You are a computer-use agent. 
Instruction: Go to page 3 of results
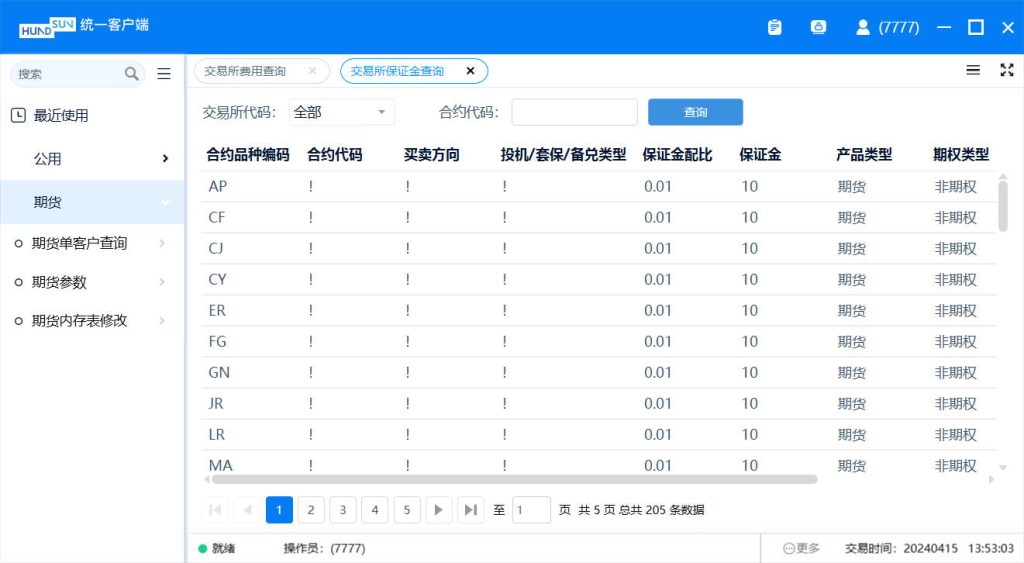pyautogui.click(x=343, y=510)
